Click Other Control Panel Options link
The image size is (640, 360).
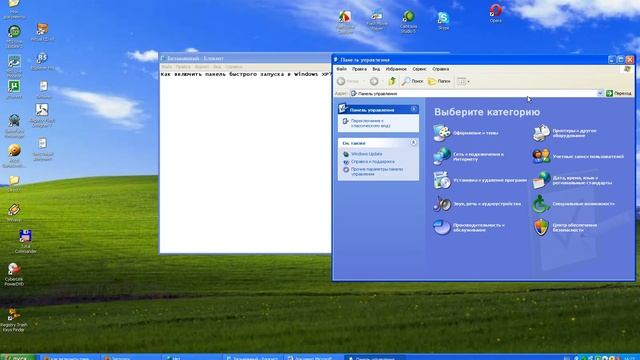(x=377, y=171)
